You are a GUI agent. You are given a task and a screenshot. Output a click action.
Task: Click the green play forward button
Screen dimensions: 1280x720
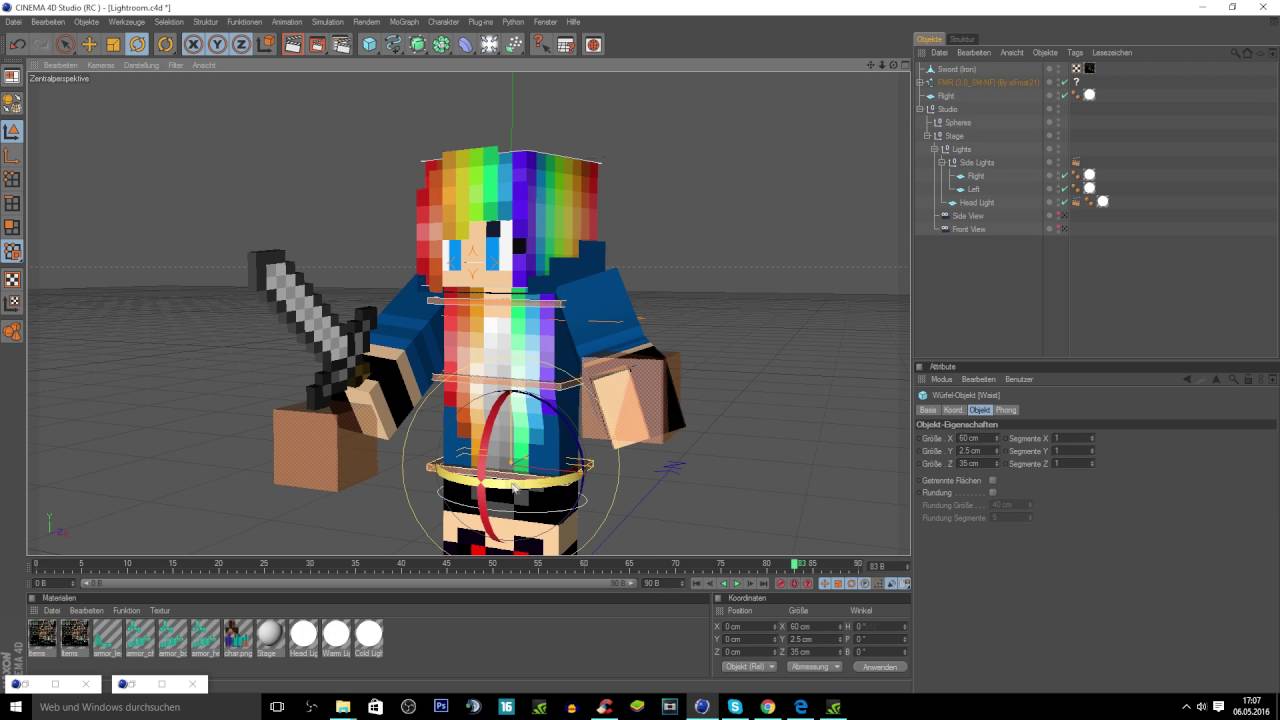coord(737,583)
